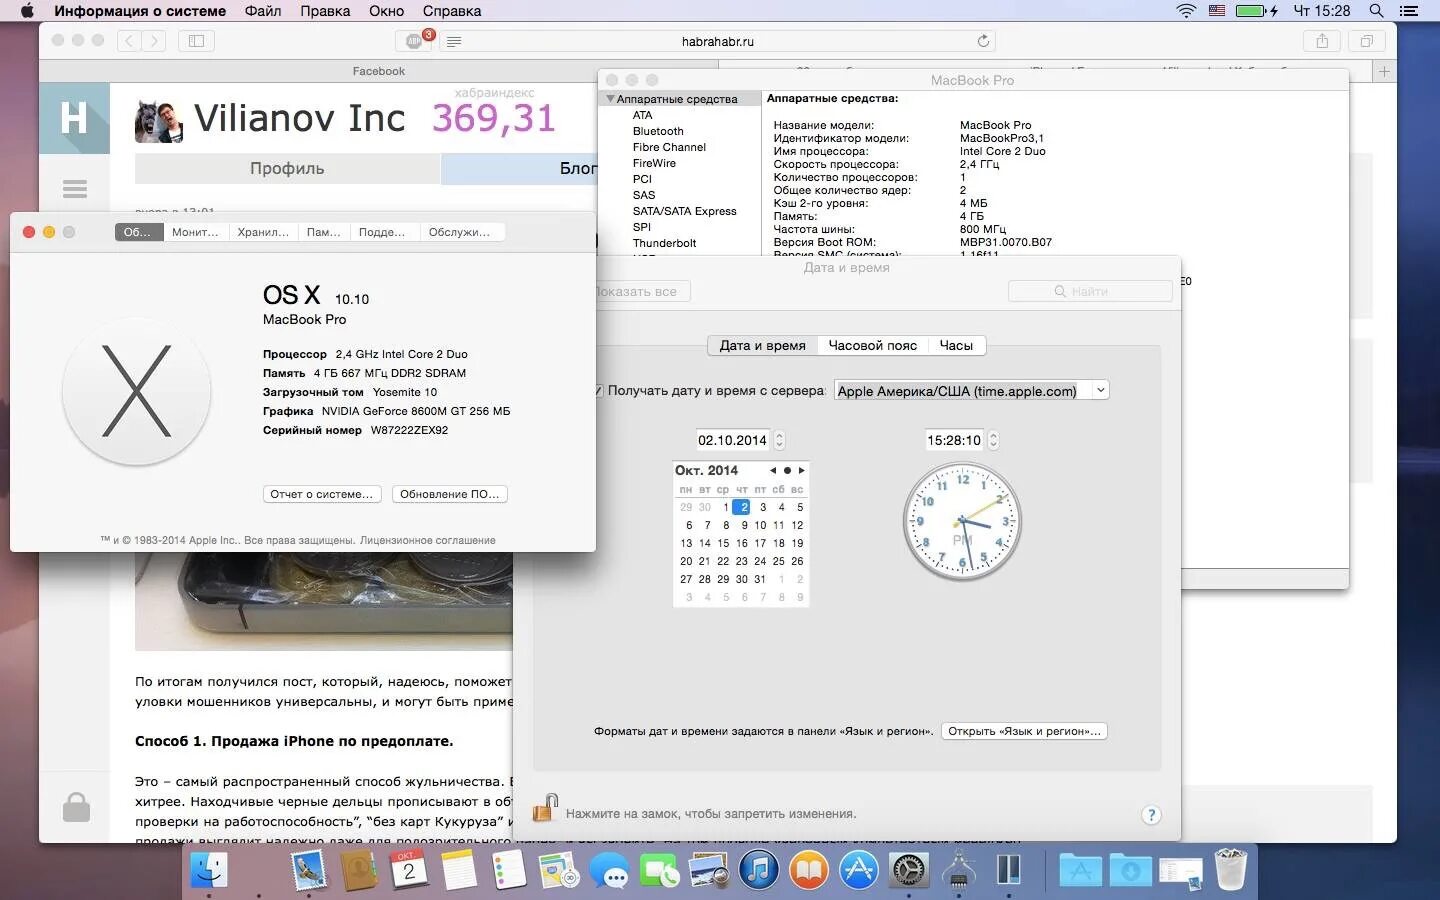
Task: Click the date field stepper
Action: (x=780, y=440)
